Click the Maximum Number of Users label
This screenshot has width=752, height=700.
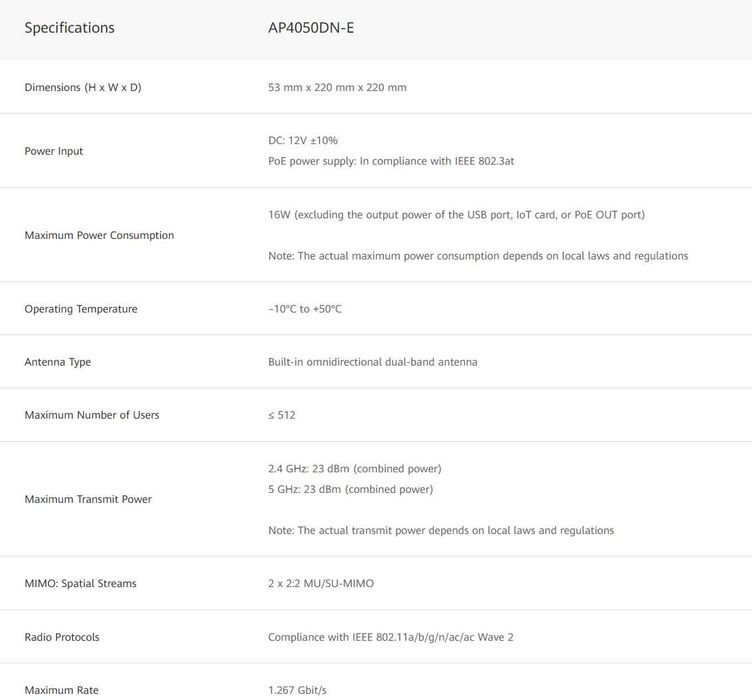pyautogui.click(x=92, y=415)
